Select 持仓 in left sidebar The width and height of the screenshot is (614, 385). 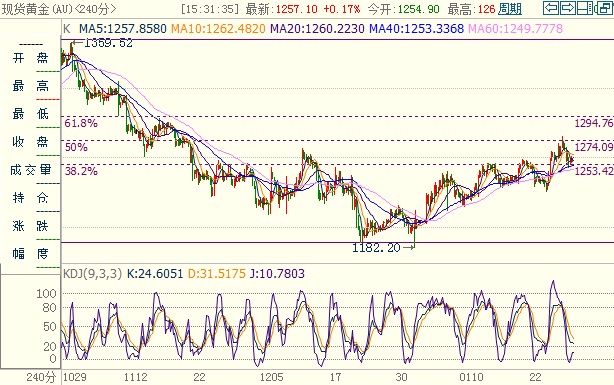click(x=30, y=197)
